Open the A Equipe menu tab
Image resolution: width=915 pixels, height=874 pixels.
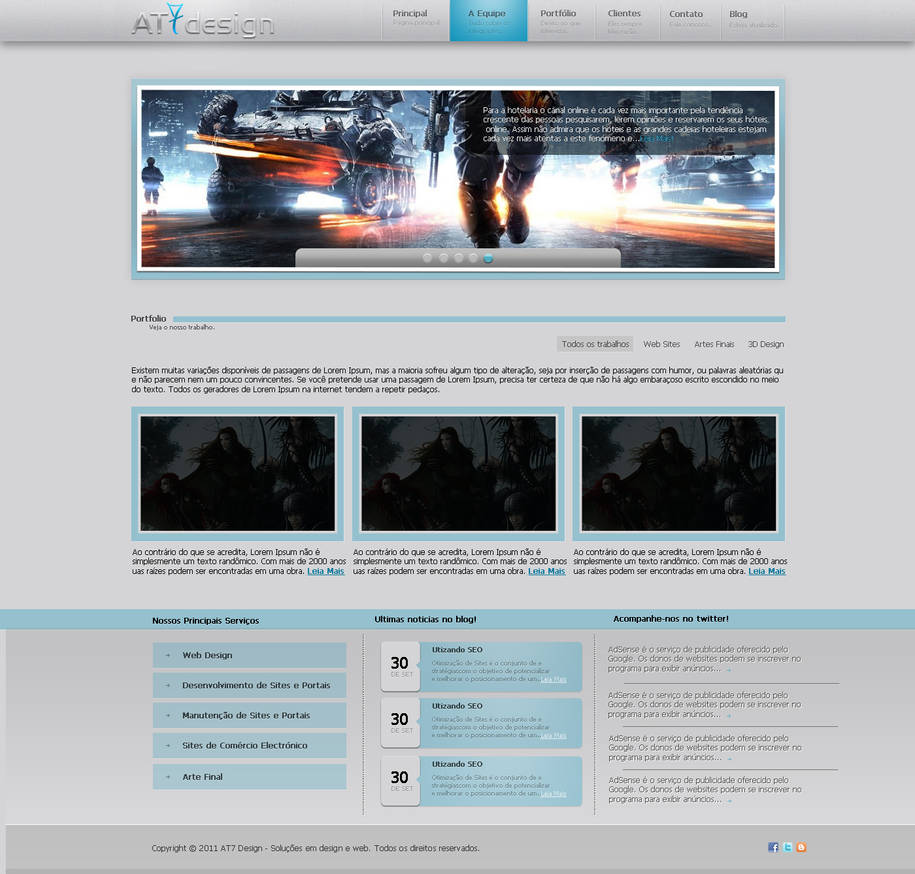[488, 20]
